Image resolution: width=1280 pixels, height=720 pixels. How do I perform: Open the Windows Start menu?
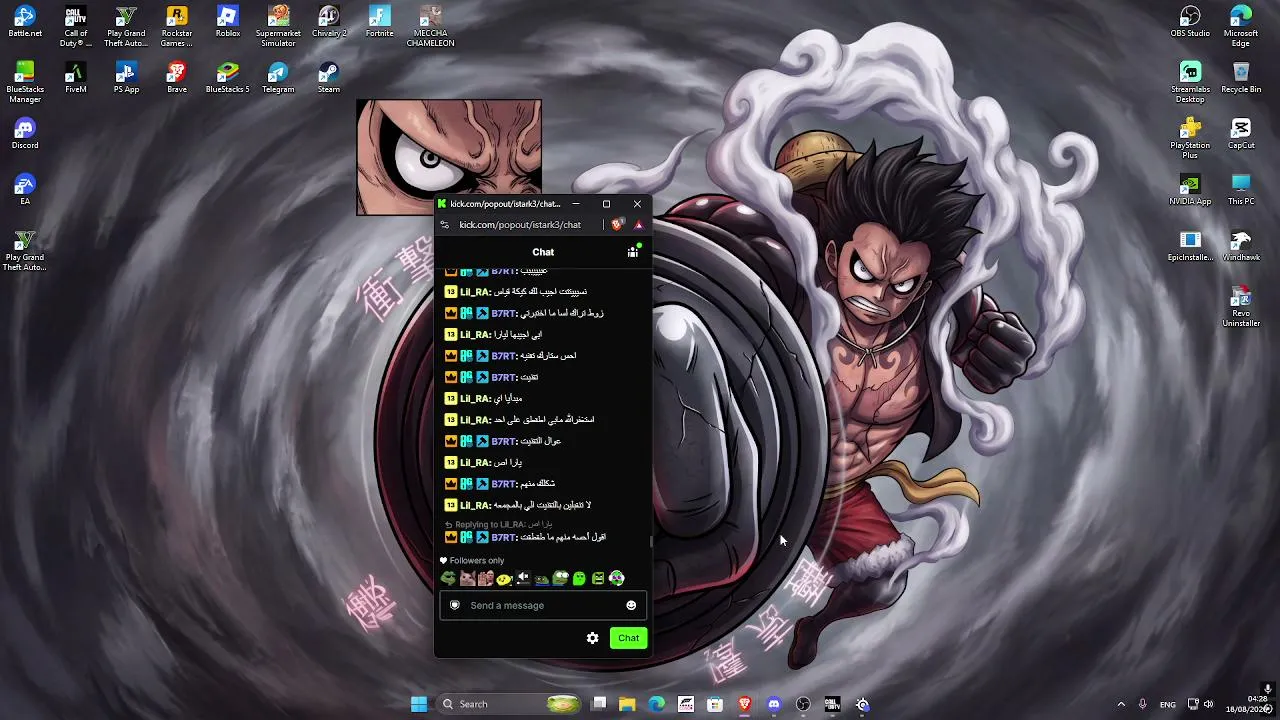pos(419,704)
